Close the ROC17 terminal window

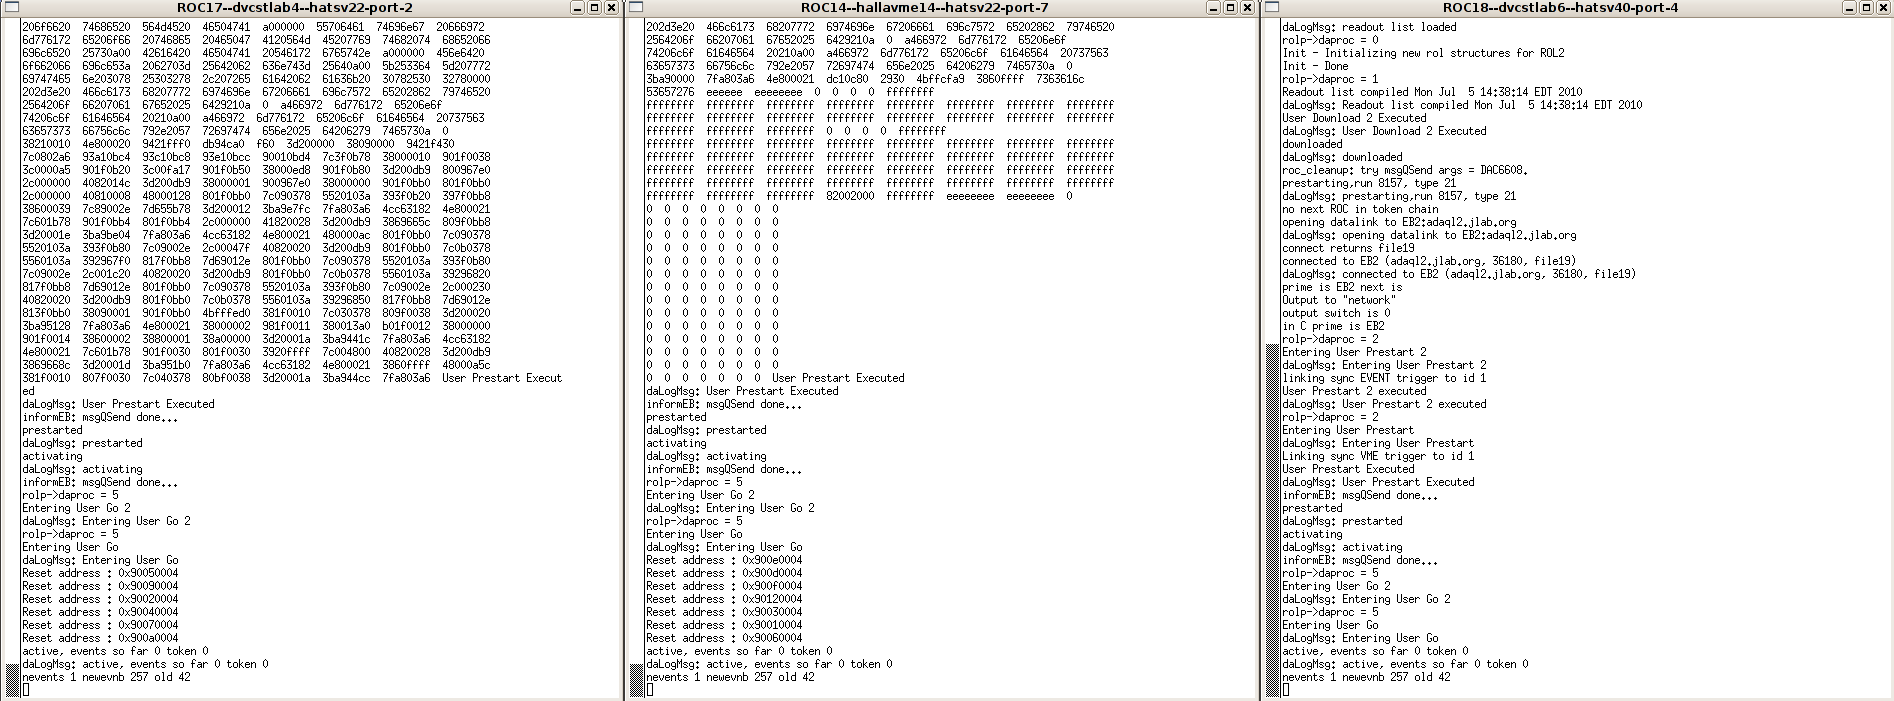click(610, 8)
